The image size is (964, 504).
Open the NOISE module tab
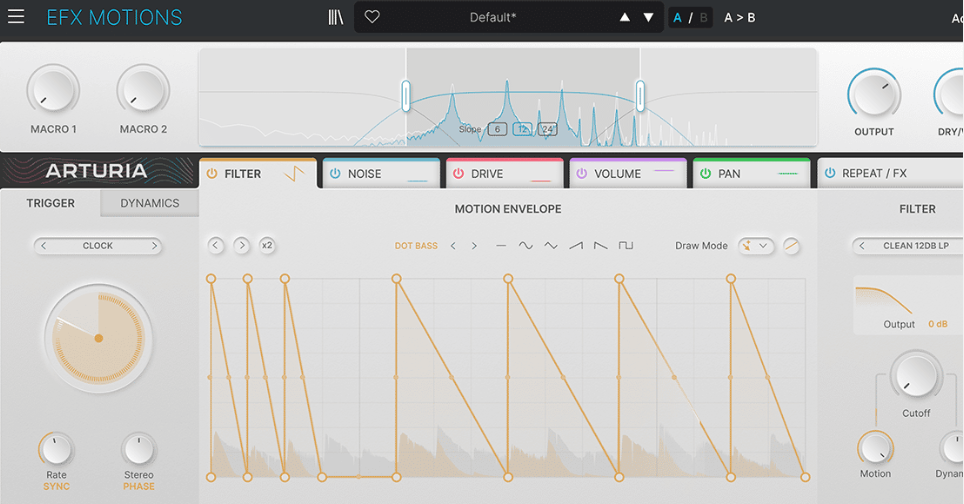(x=381, y=173)
